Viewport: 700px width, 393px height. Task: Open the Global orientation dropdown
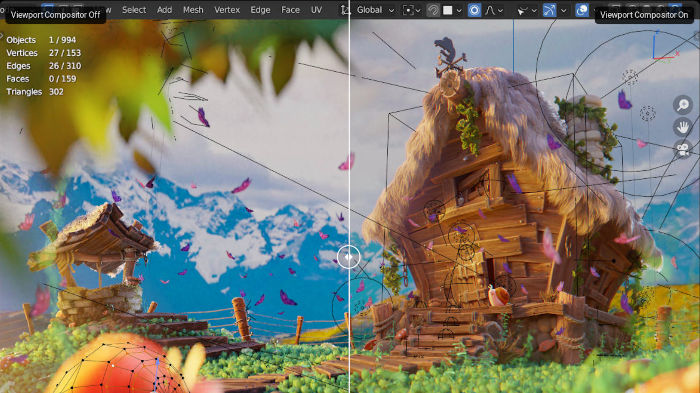coord(375,10)
